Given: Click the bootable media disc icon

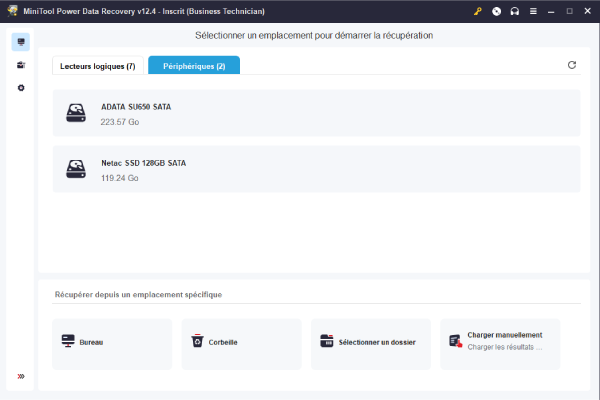Looking at the screenshot, I should (496, 11).
